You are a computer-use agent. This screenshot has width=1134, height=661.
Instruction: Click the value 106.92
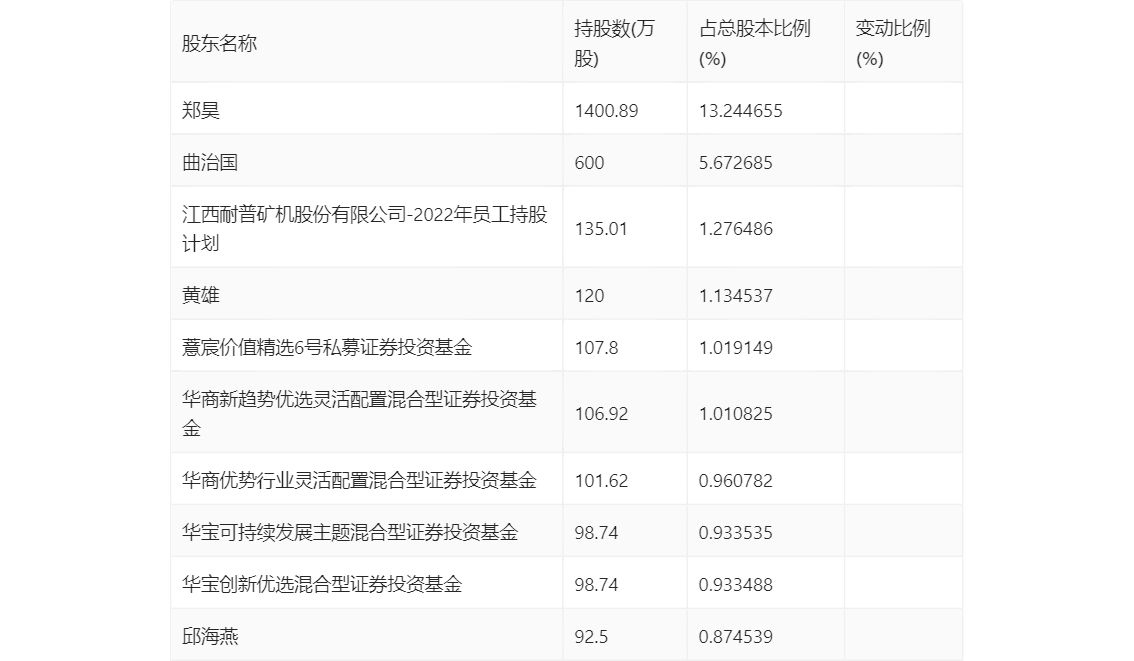601,414
